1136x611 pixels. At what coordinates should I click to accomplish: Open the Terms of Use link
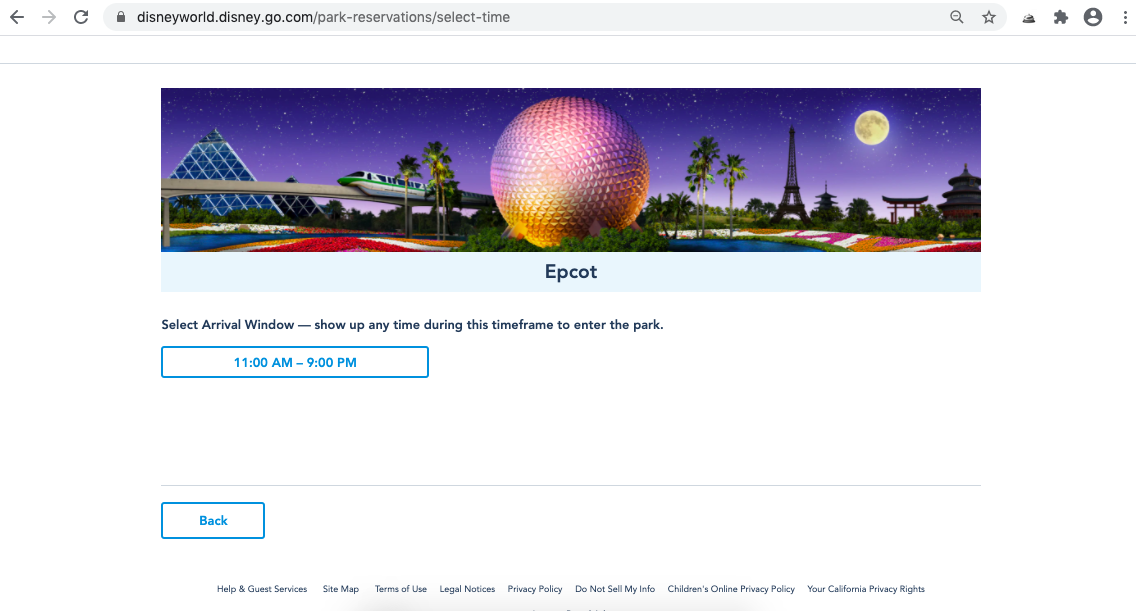point(401,589)
